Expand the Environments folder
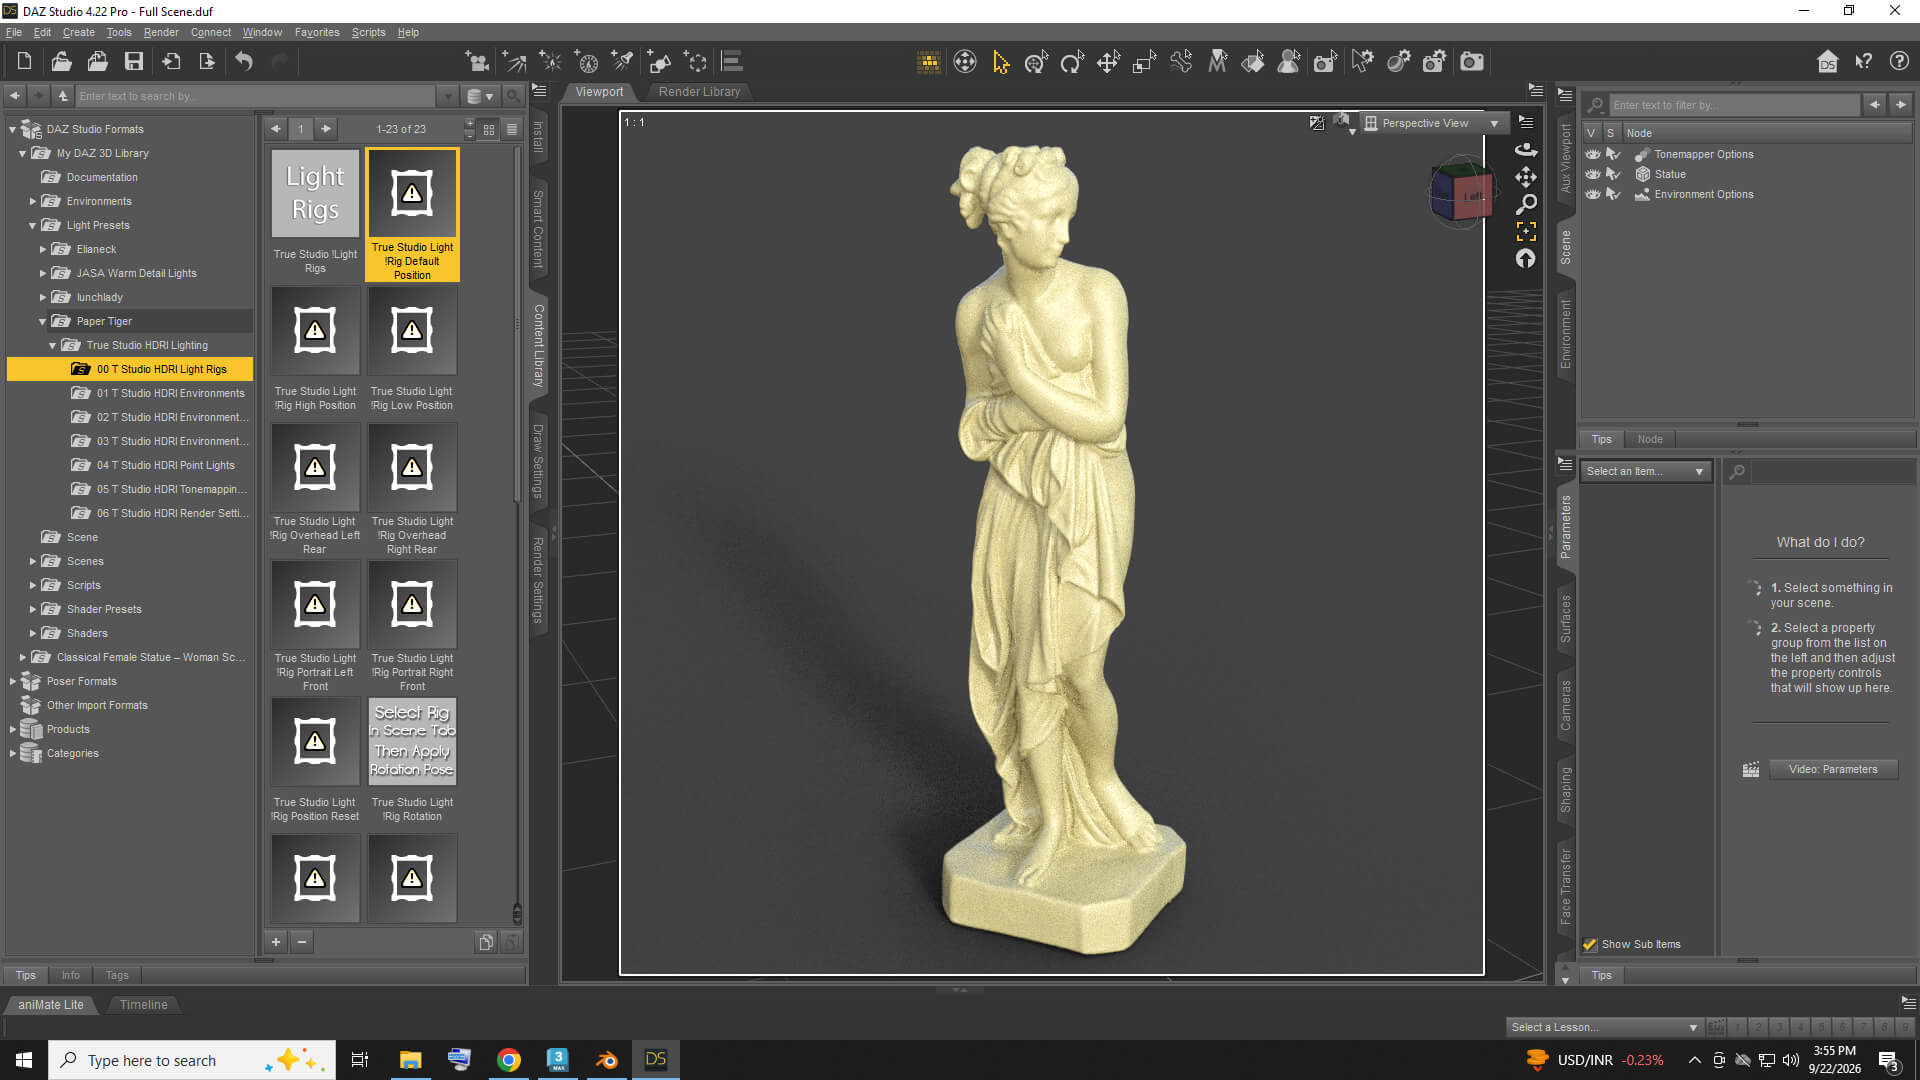The height and width of the screenshot is (1080, 1920). pyautogui.click(x=33, y=201)
